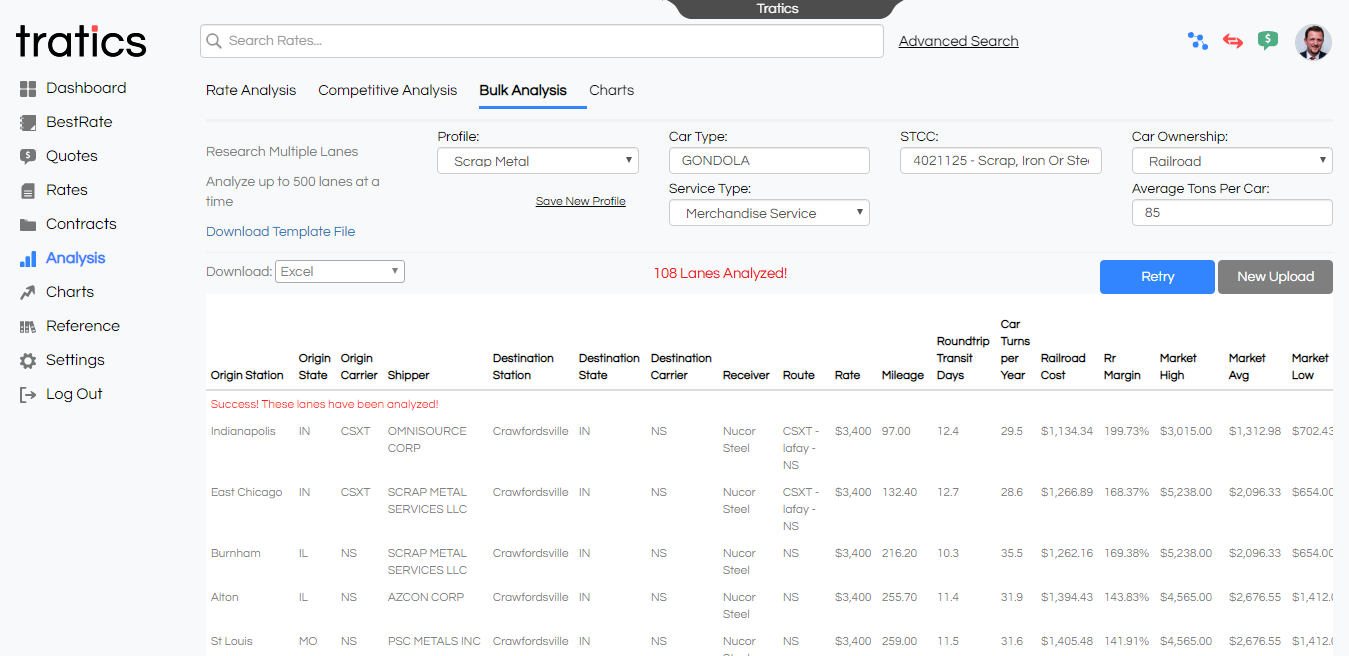Image resolution: width=1349 pixels, height=656 pixels.
Task: Open Settings via the gear icon
Action: 28,361
